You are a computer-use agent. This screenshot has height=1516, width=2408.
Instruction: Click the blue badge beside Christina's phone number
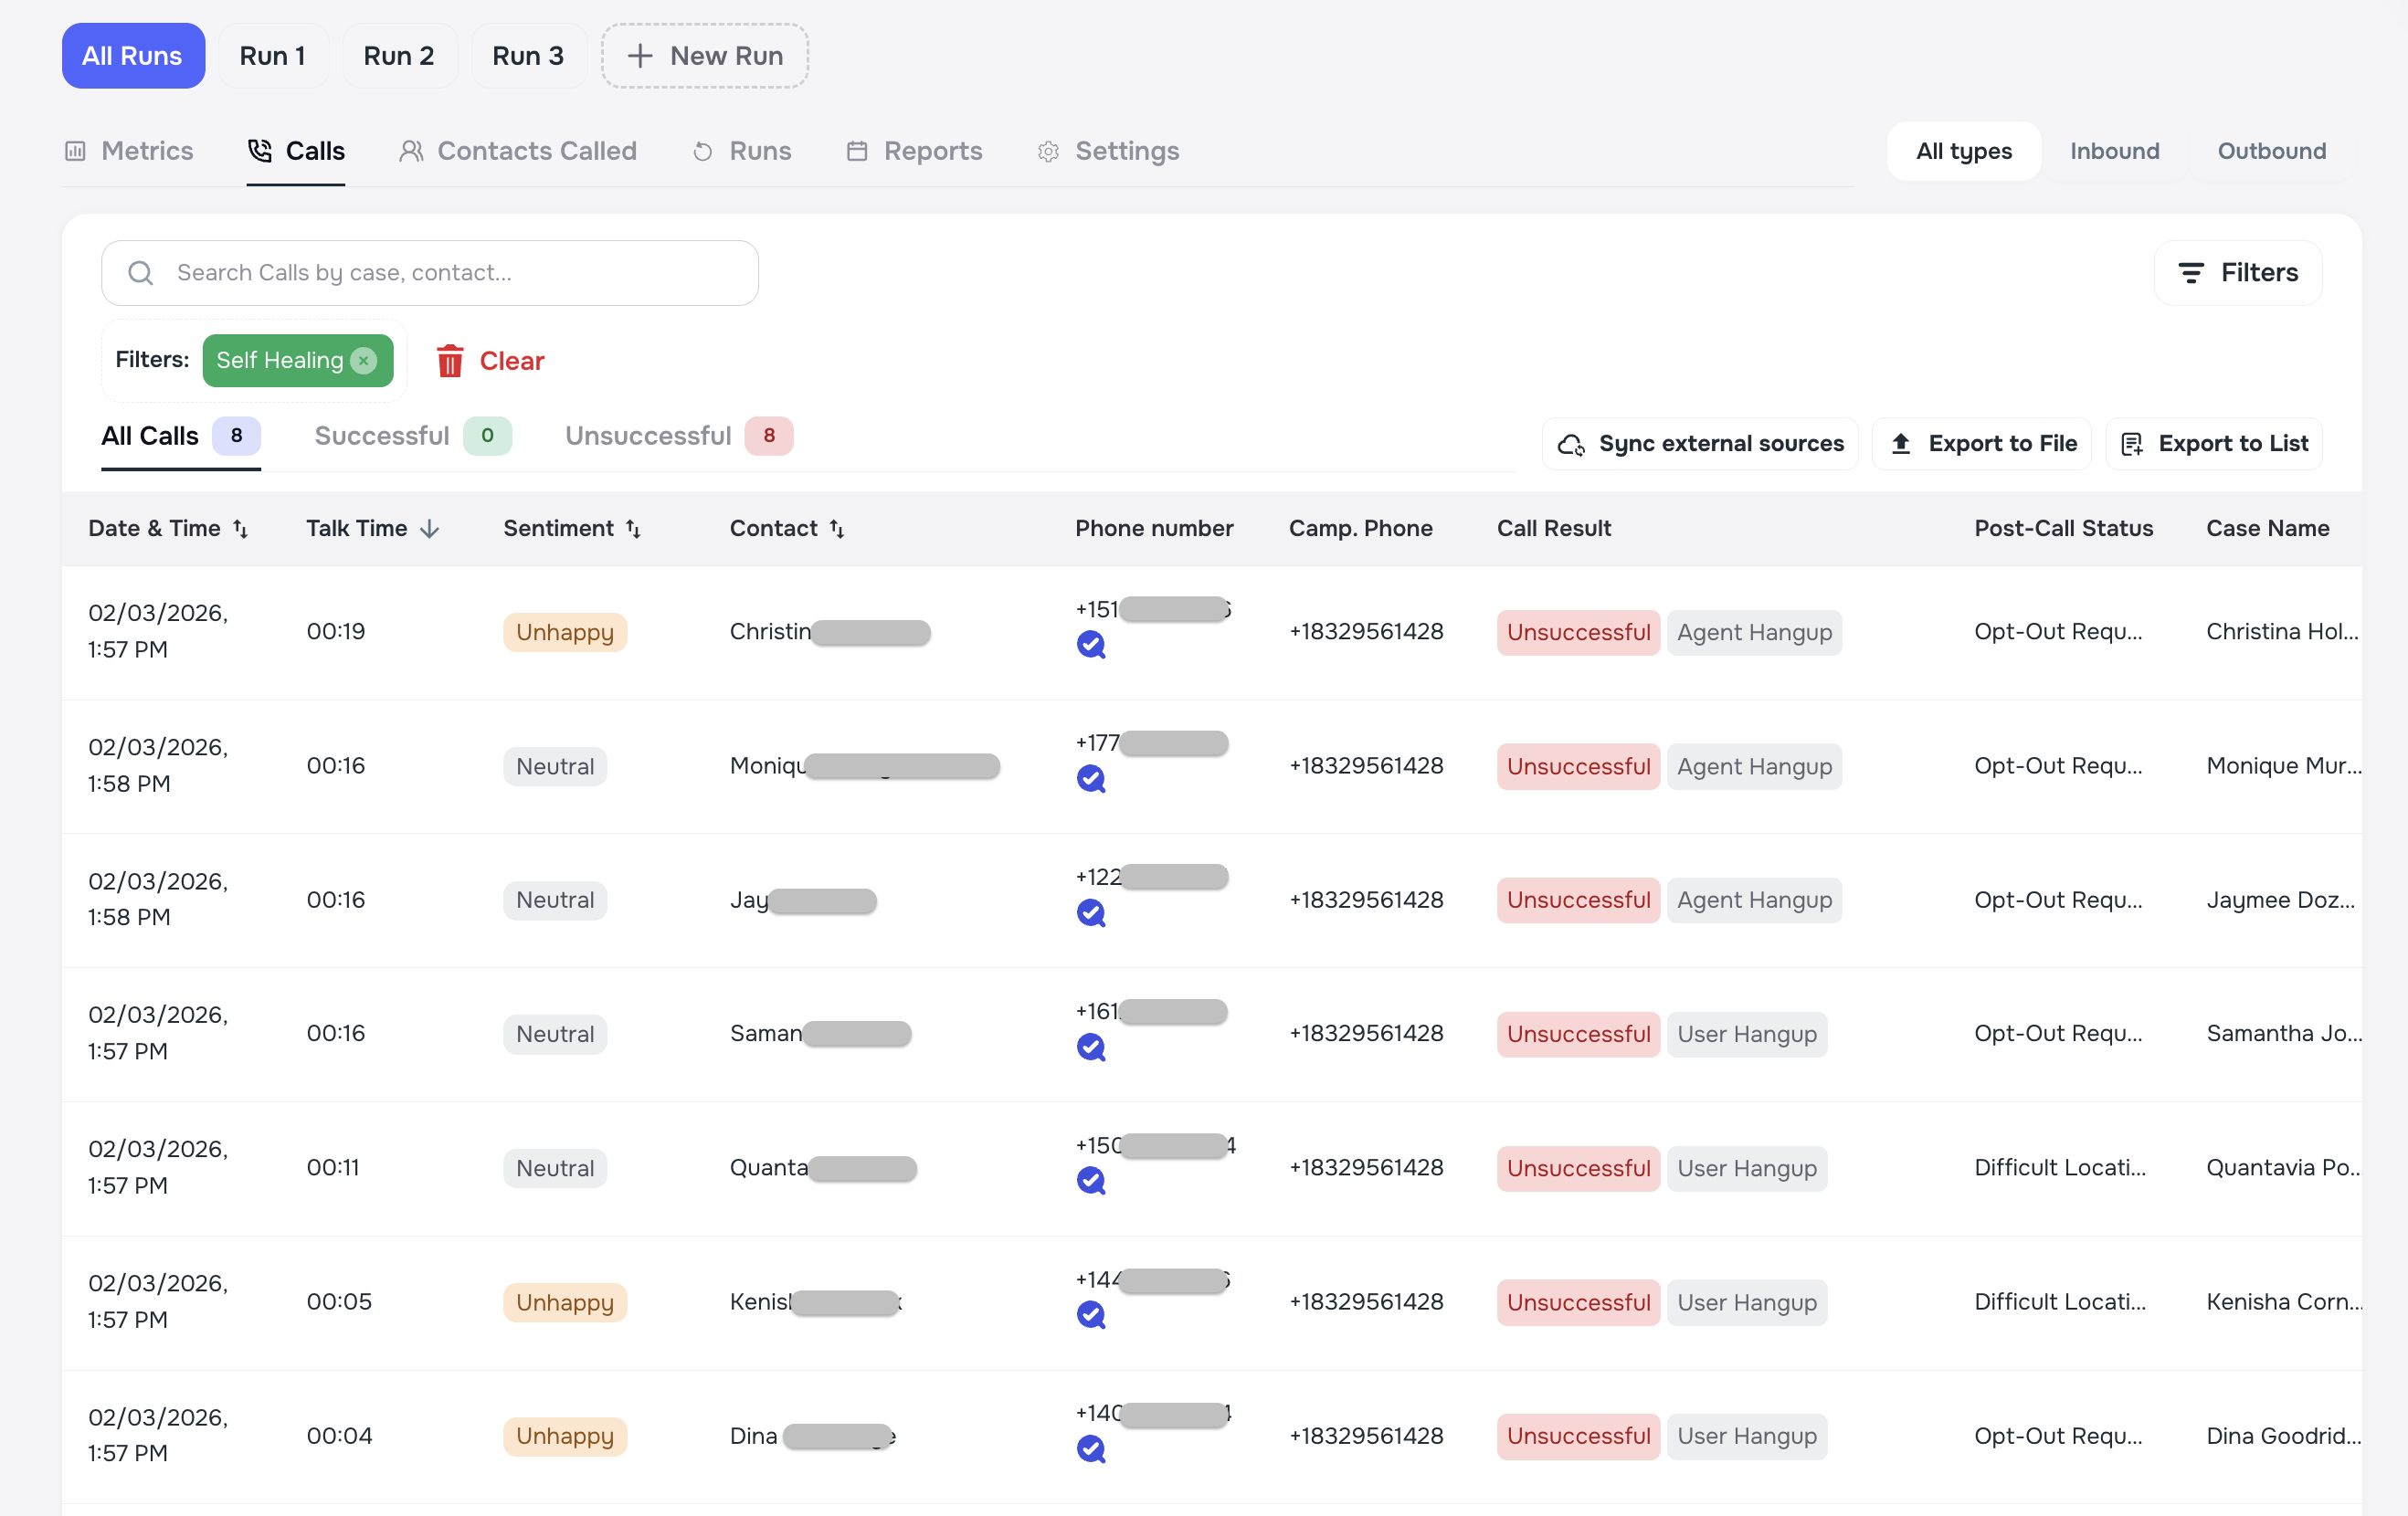(1092, 644)
